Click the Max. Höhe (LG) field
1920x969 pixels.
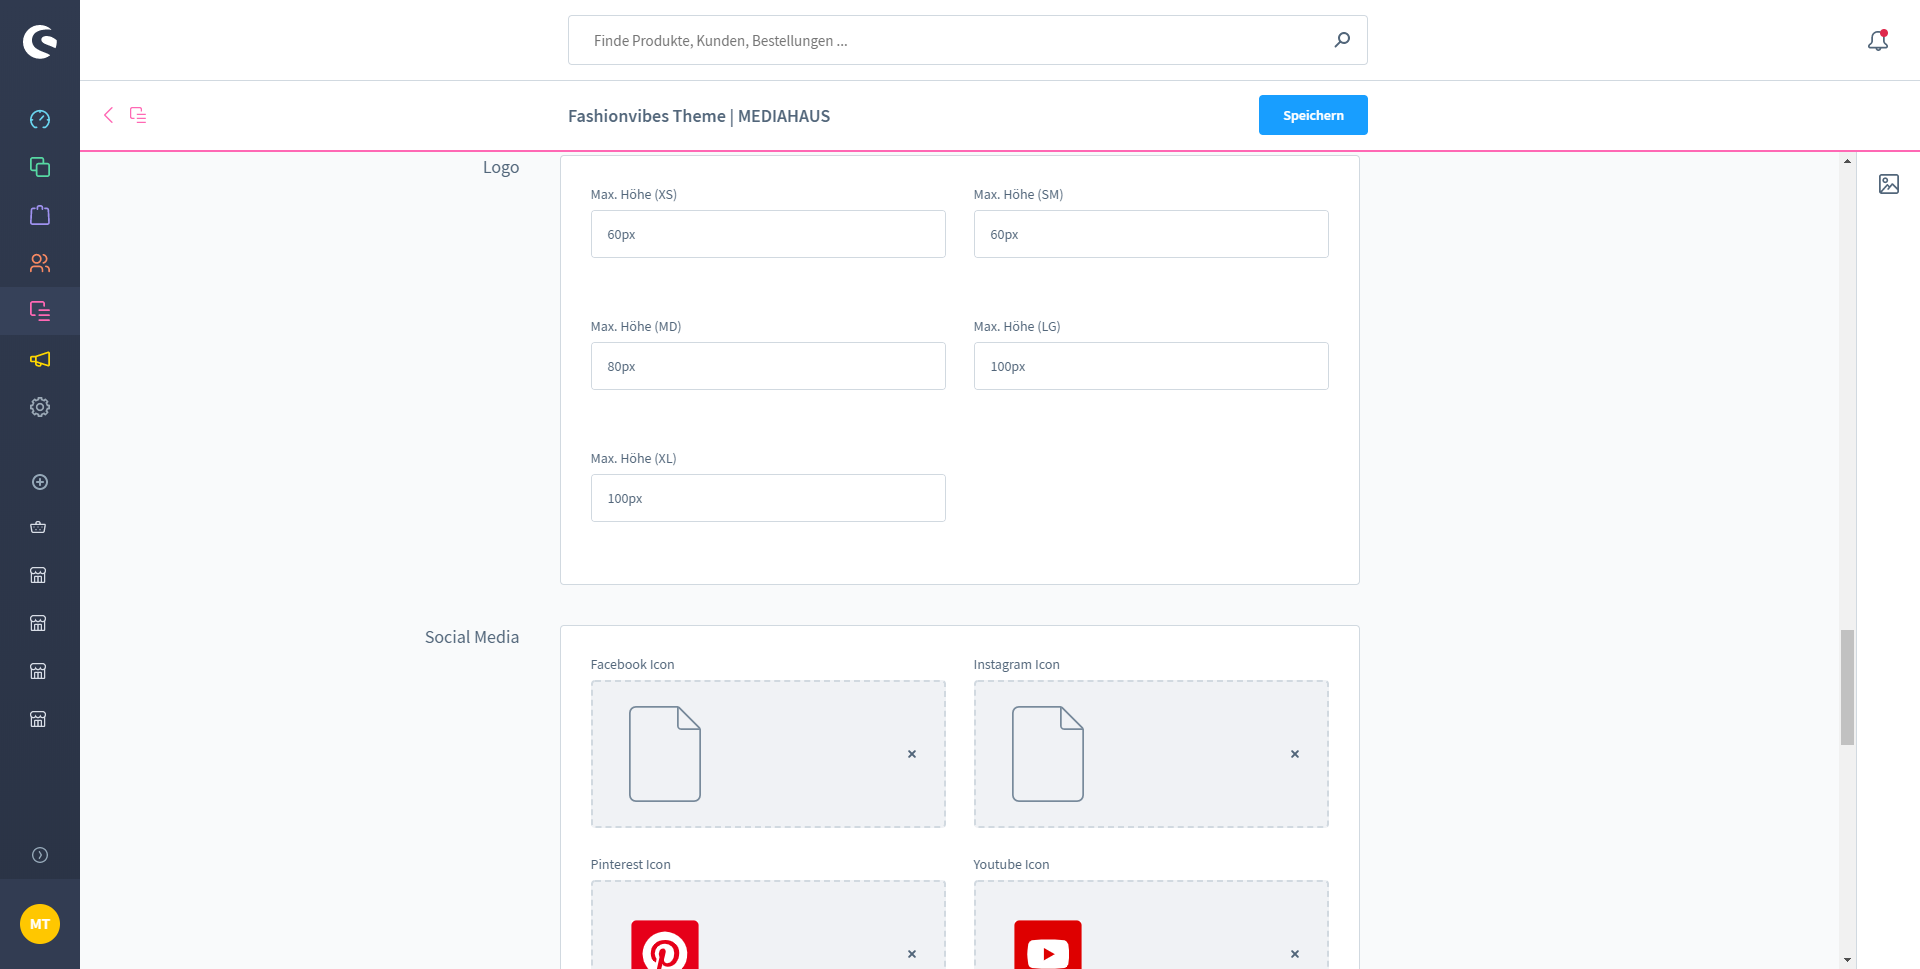coord(1150,366)
